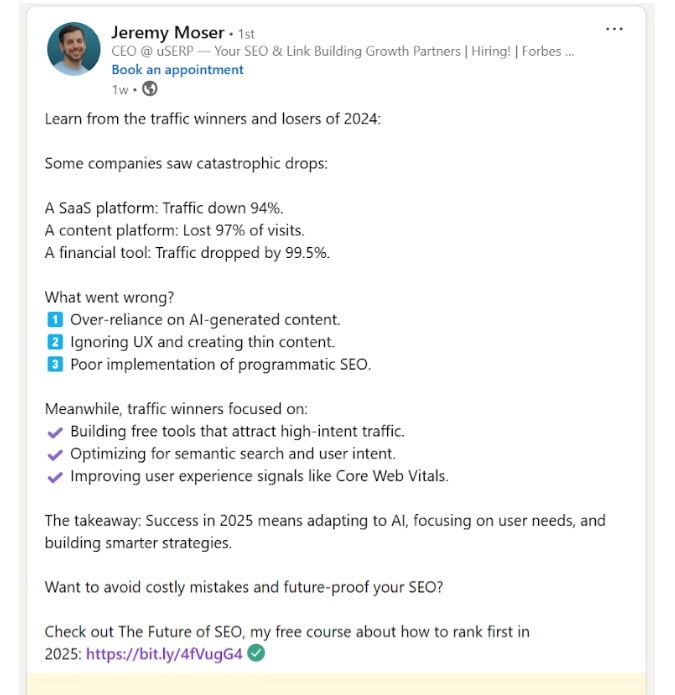Open the Jeremy Moser name link
The image size is (675, 695).
click(168, 33)
